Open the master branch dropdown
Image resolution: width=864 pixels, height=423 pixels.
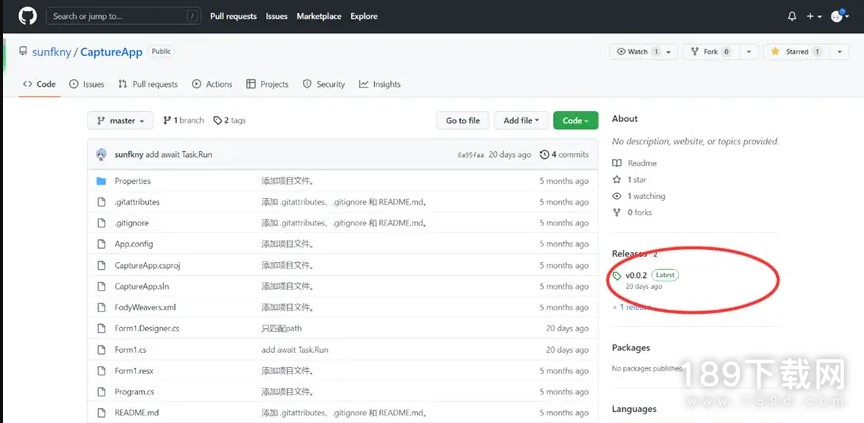coord(121,121)
